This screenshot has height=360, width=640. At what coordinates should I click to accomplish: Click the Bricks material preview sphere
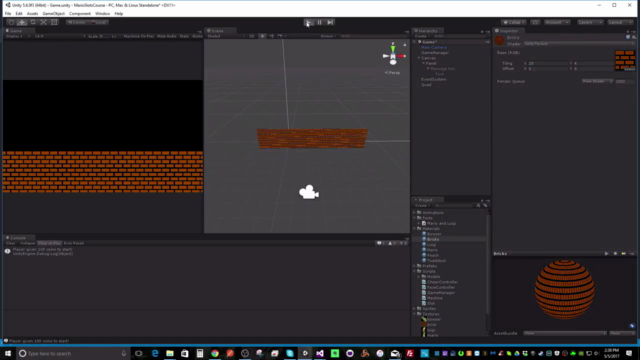tap(564, 289)
